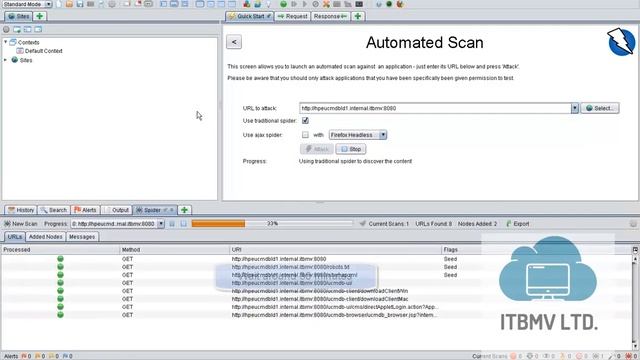Toggle the green break-on-requests circle icon

283,4
